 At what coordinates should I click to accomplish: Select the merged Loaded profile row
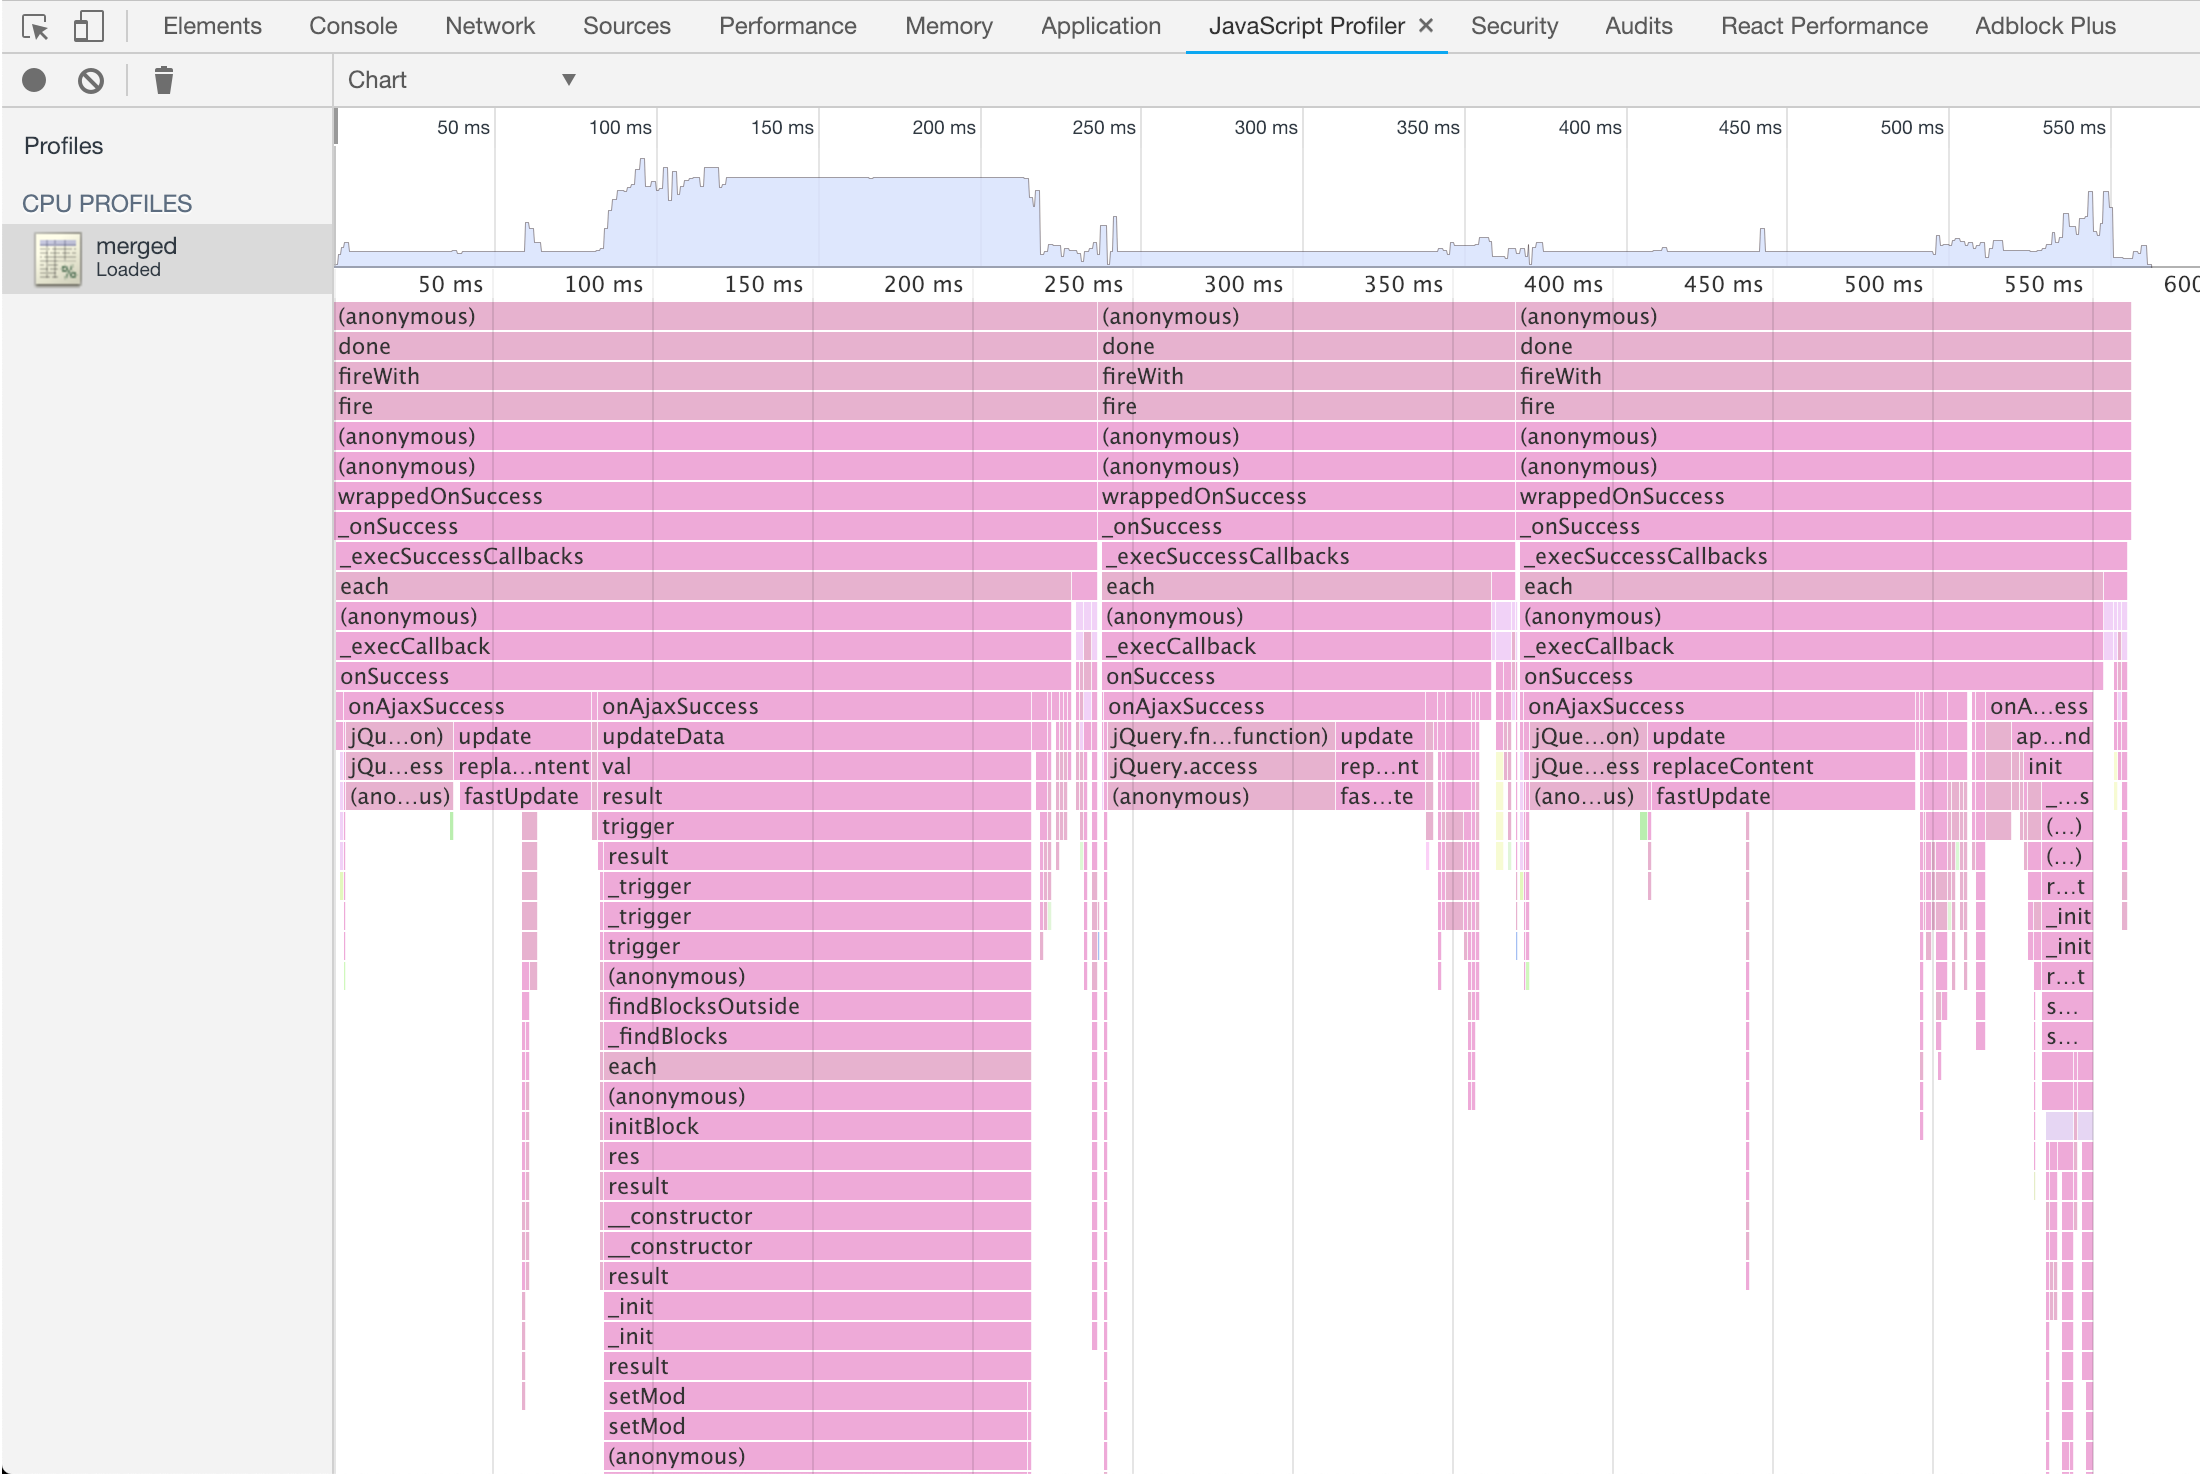tap(167, 258)
